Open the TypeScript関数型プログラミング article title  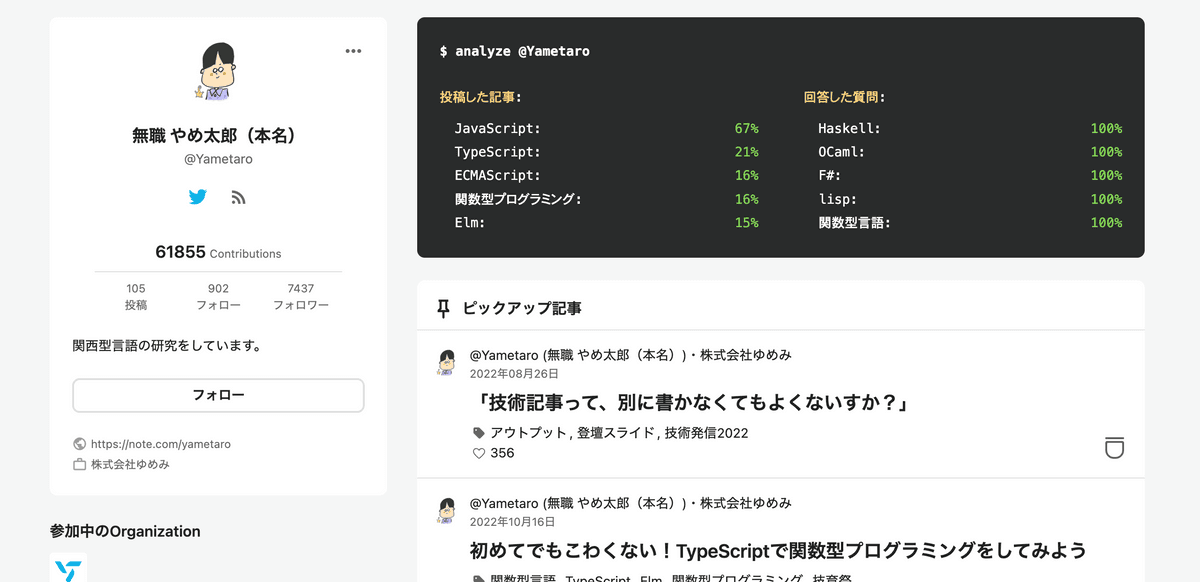tap(777, 551)
